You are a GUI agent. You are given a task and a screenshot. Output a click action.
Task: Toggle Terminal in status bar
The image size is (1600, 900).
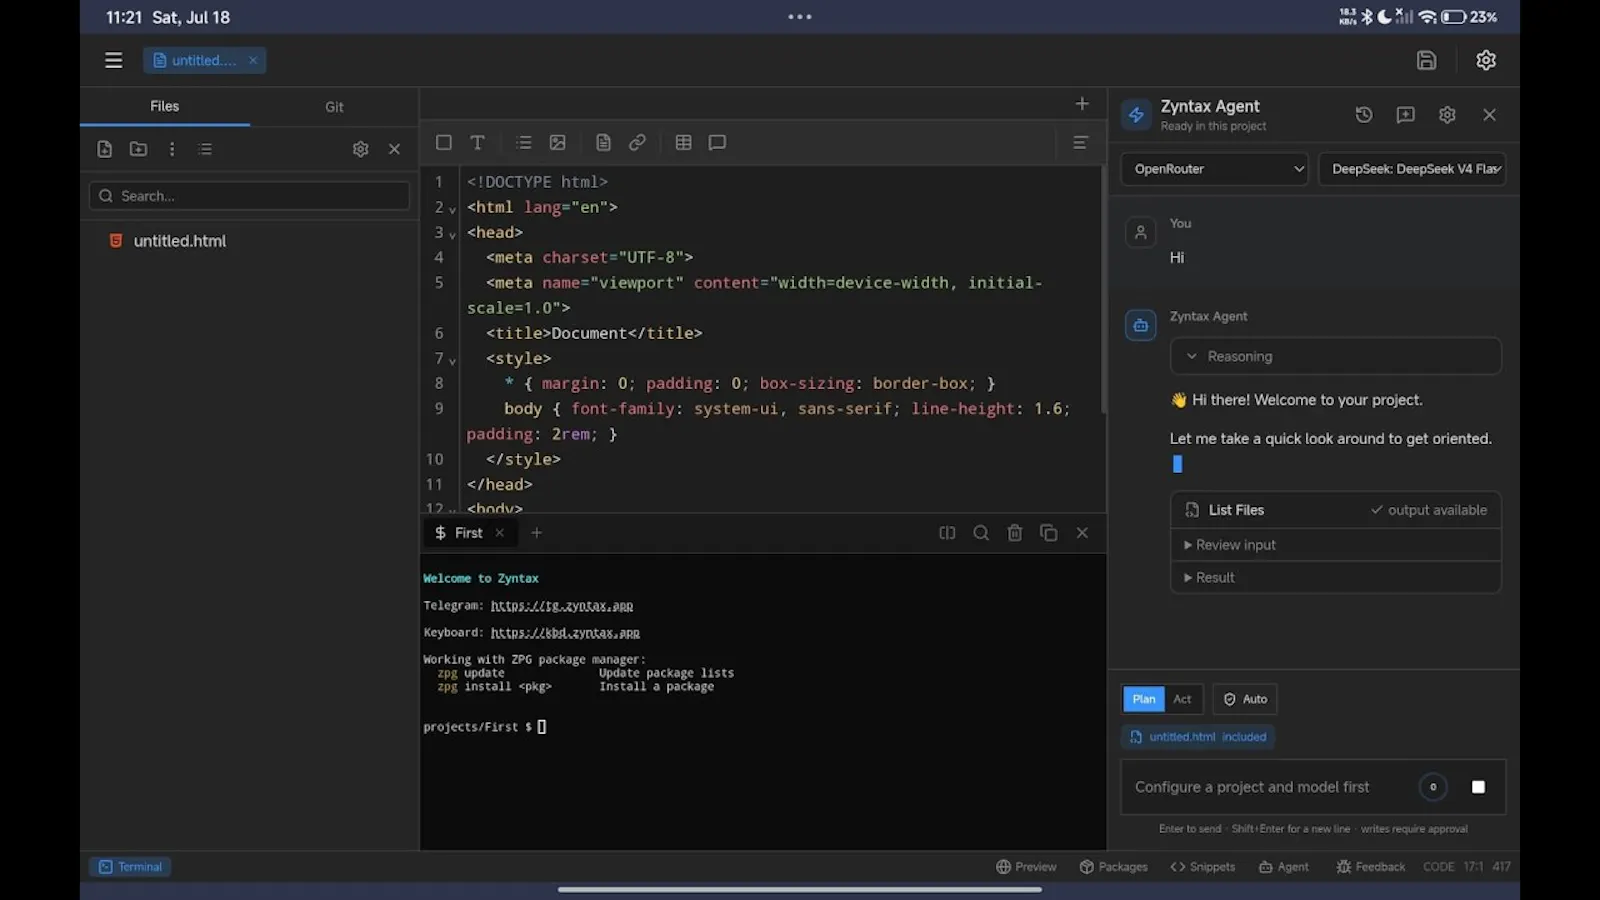130,867
